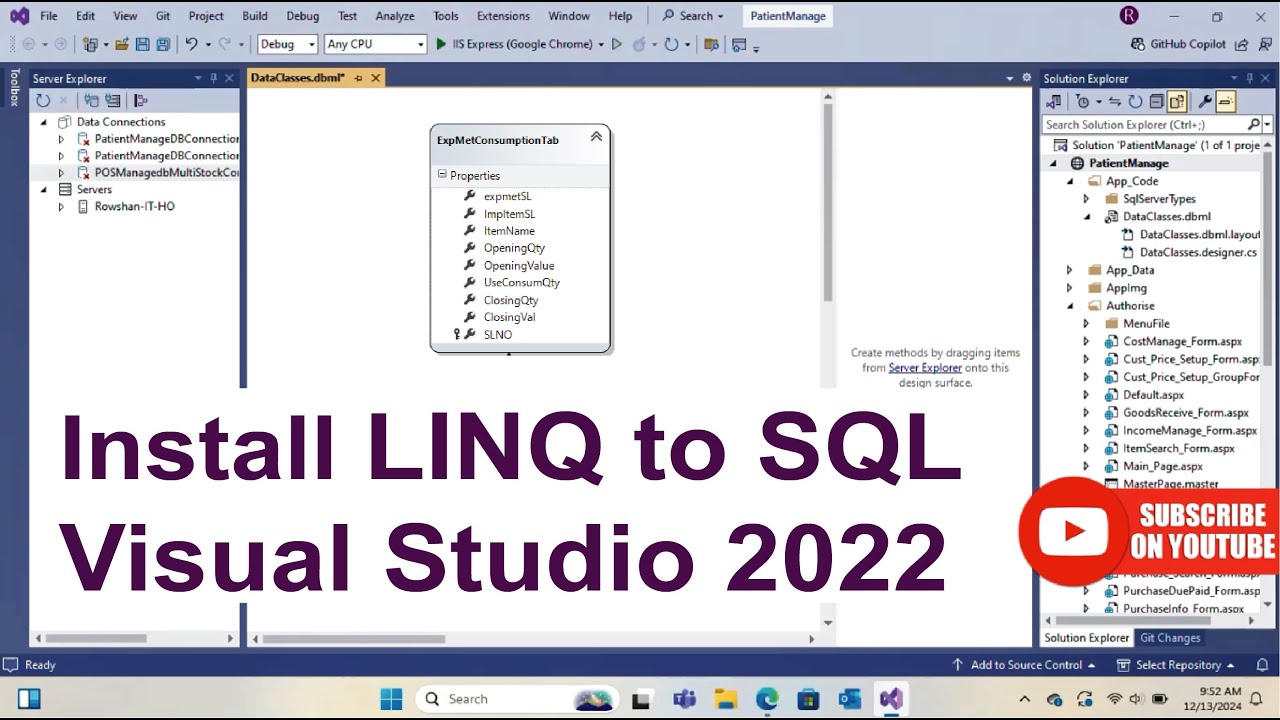Select the ItemName property

pyautogui.click(x=509, y=231)
